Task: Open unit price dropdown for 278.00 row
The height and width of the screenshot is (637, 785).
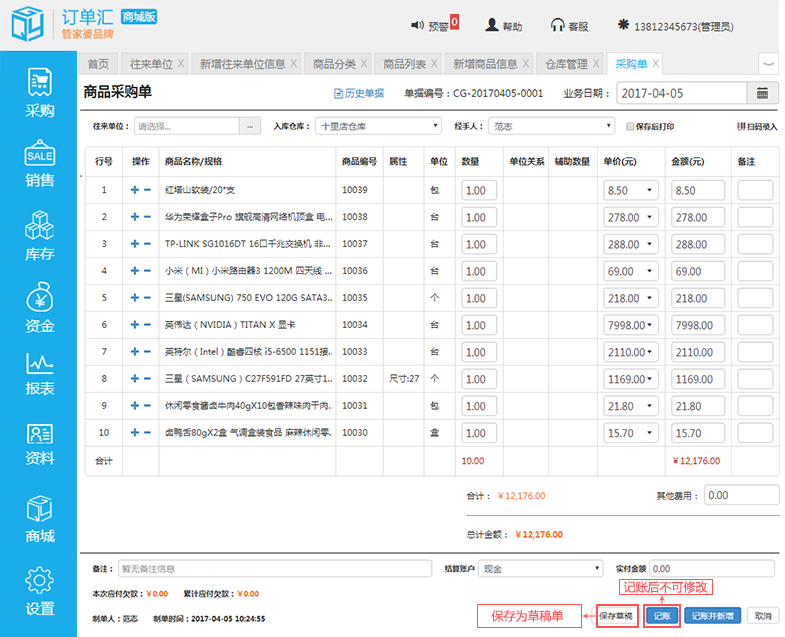Action: click(x=649, y=217)
